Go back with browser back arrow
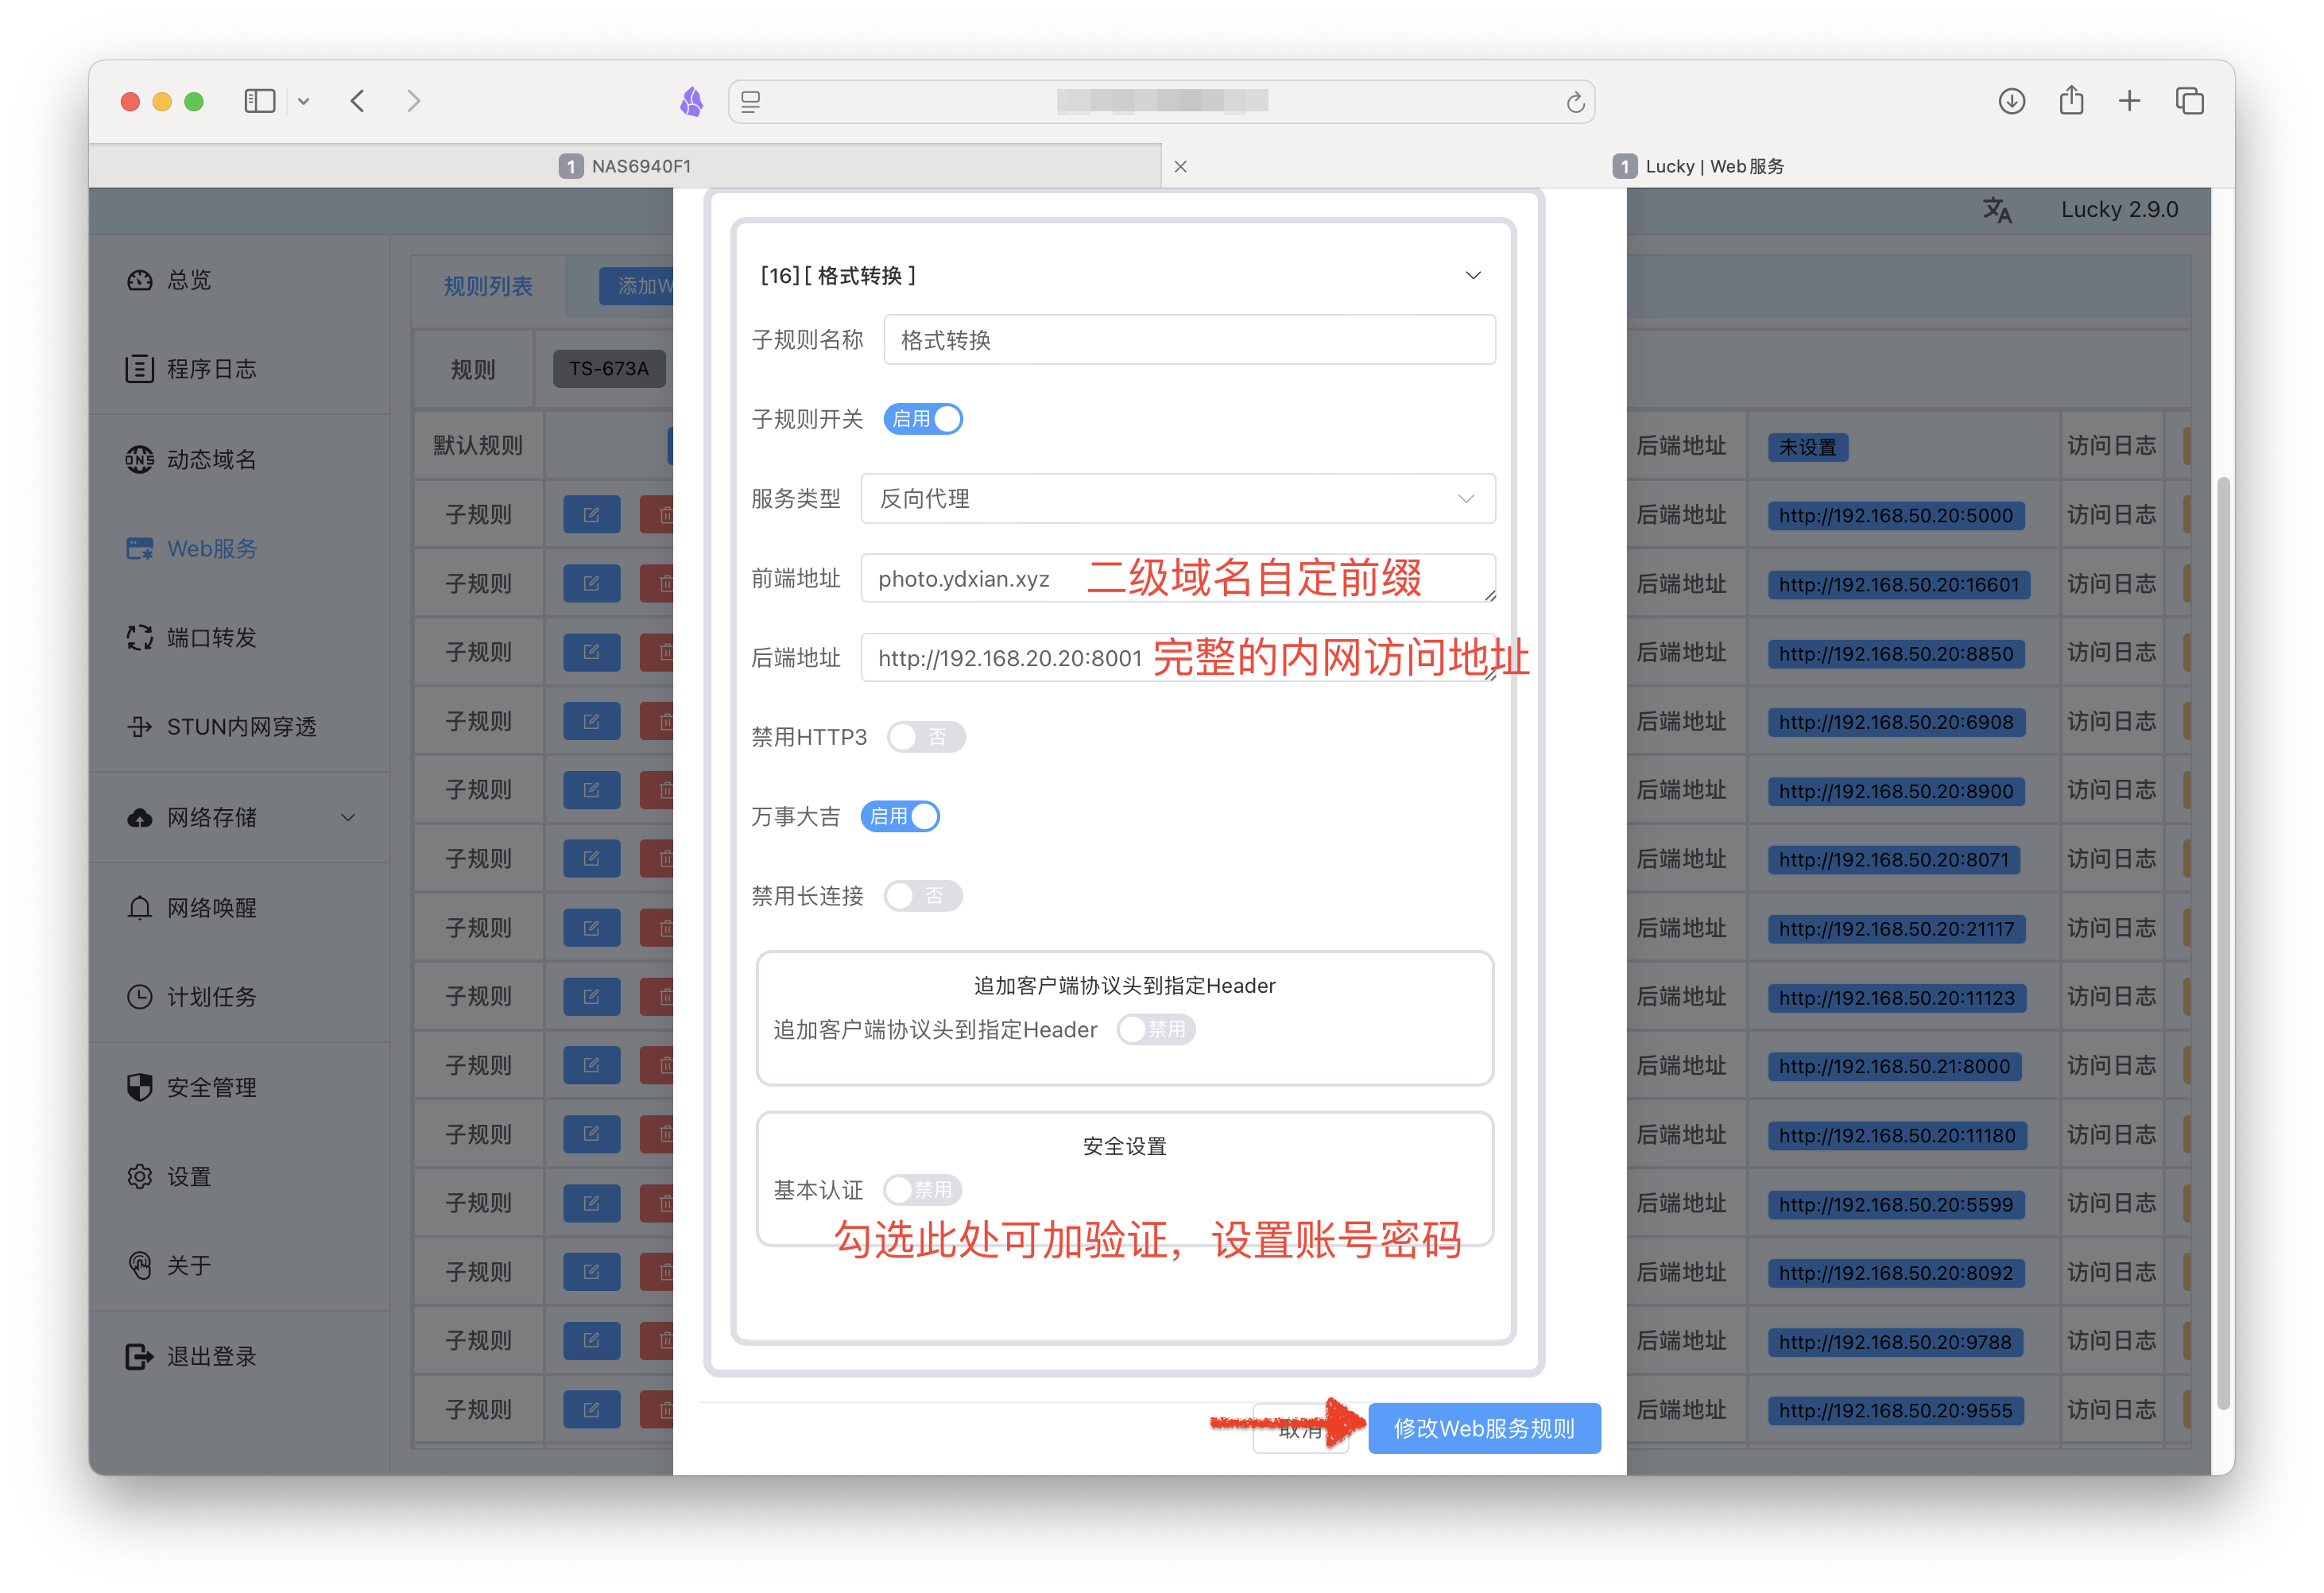2324x1593 pixels. (357, 101)
